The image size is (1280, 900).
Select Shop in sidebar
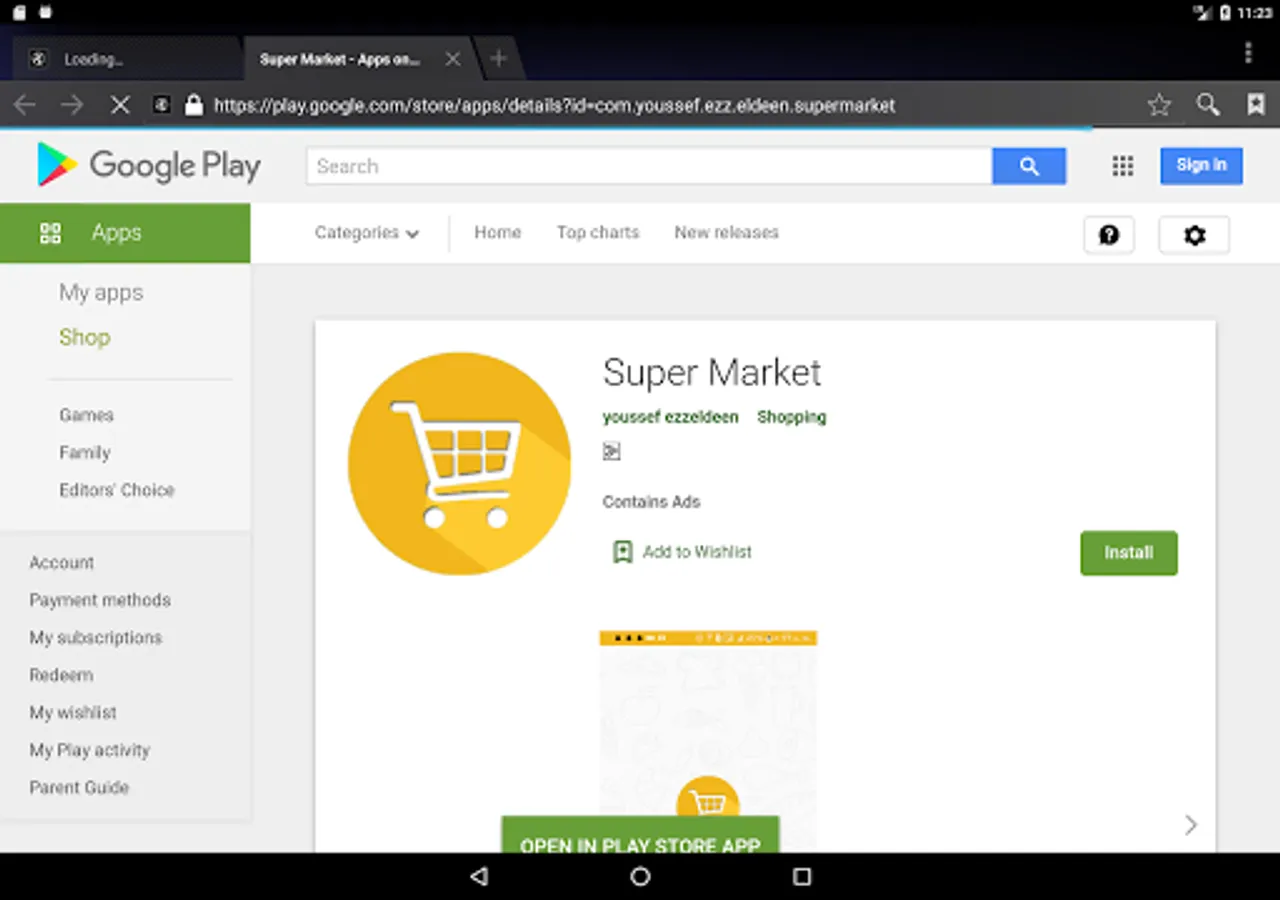pos(84,337)
